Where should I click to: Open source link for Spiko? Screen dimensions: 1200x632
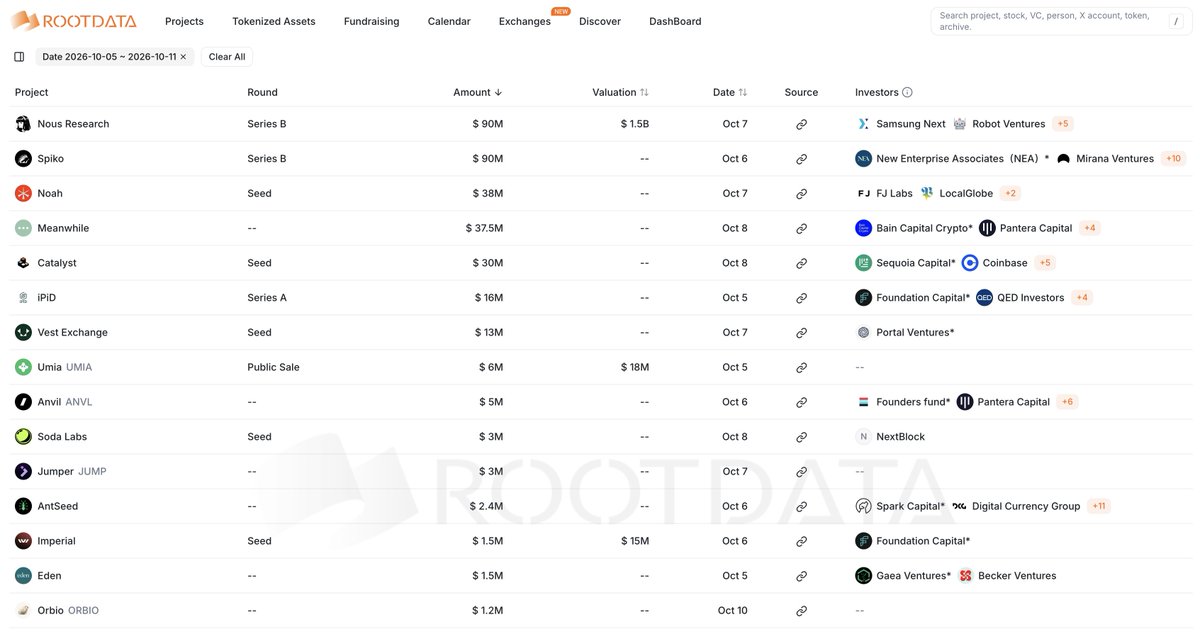click(801, 159)
